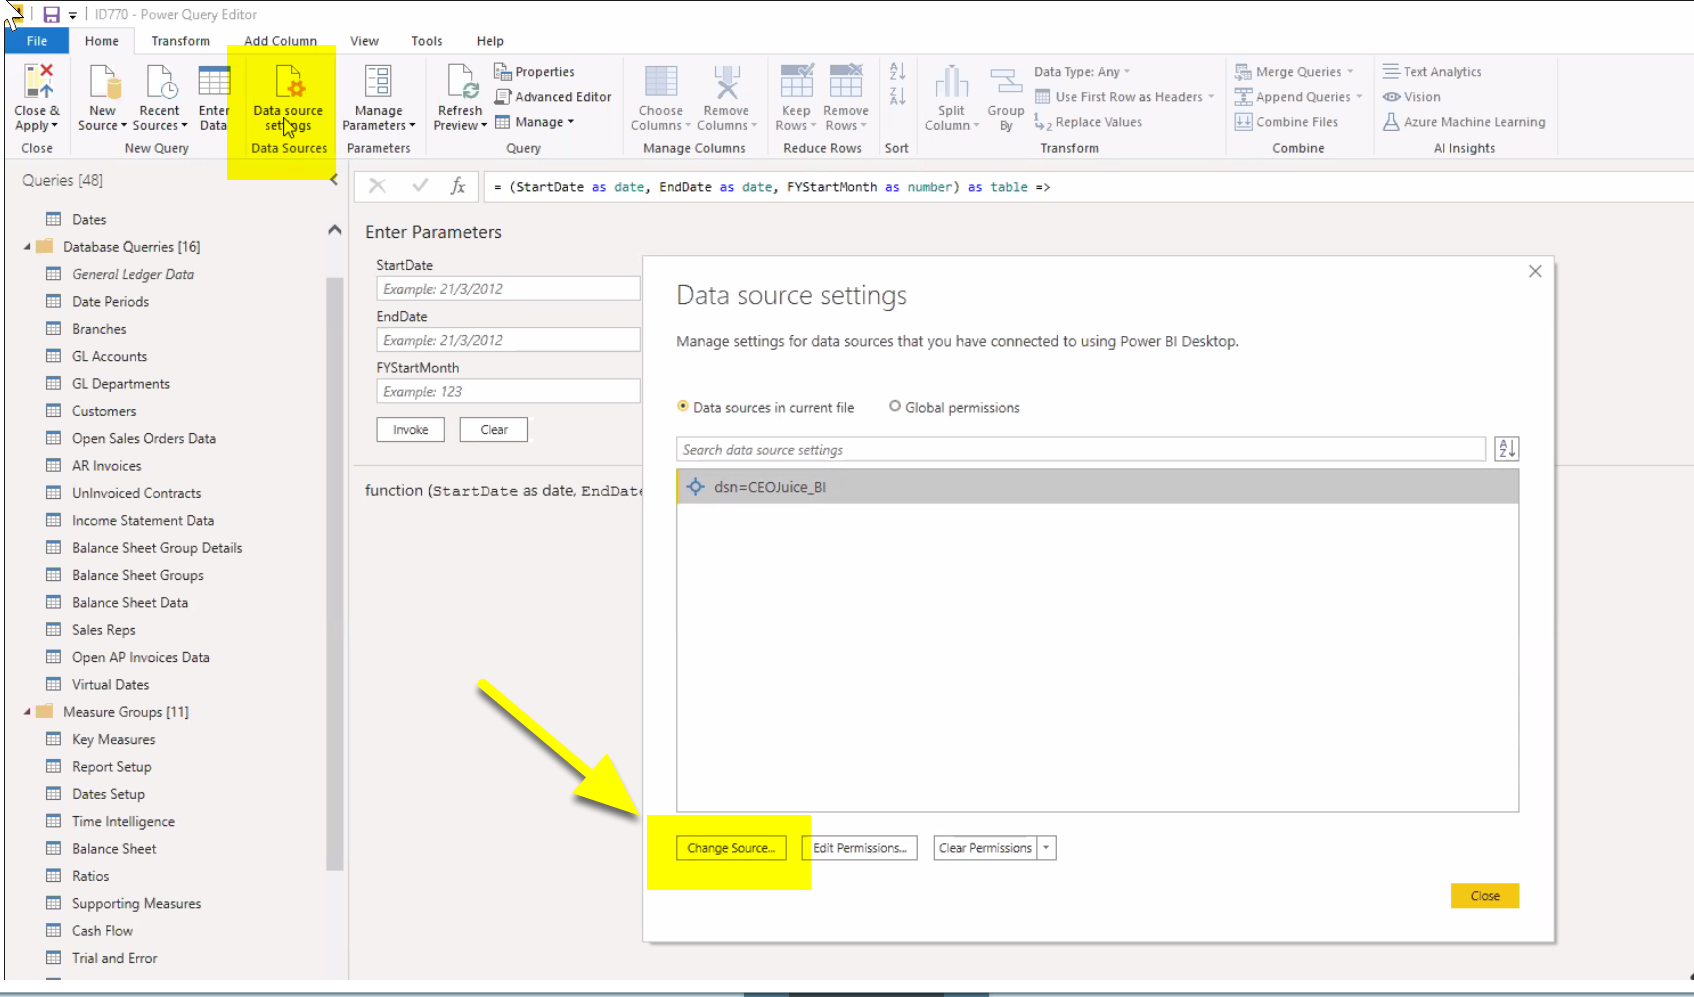Viewport: 1694px width, 997px height.
Task: Click the Refresh Preview icon
Action: [461, 81]
